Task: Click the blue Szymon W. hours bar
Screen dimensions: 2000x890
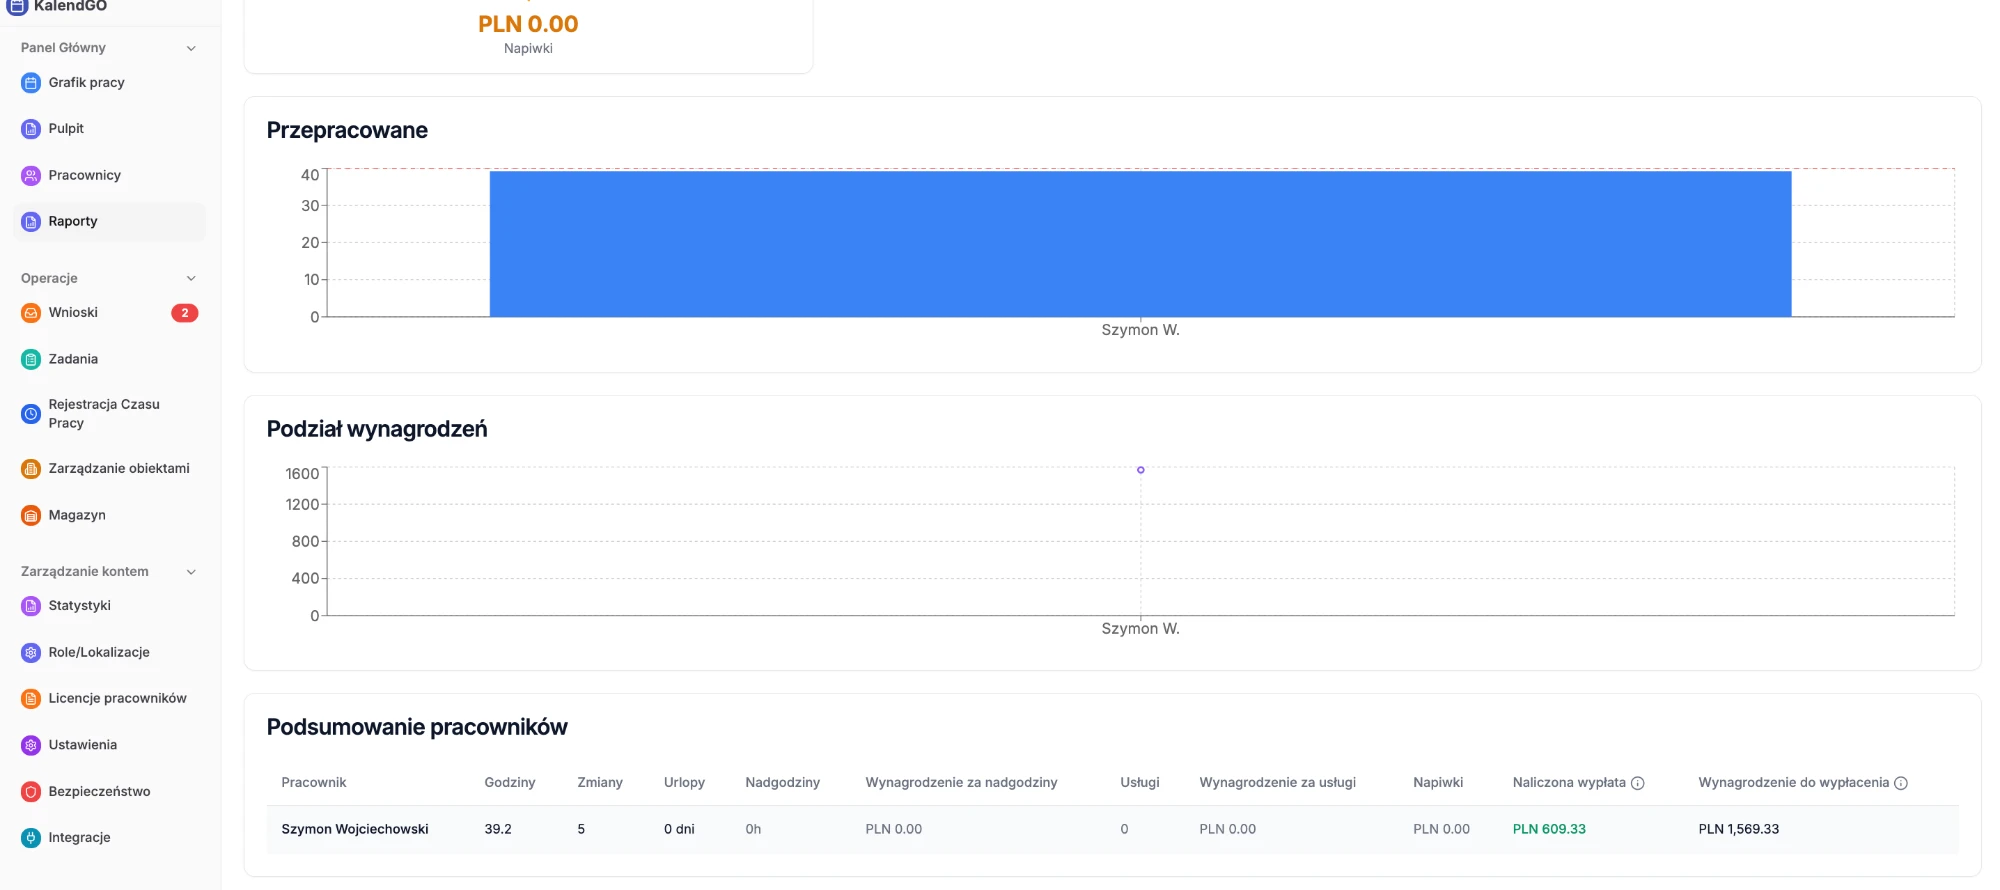Action: (x=1140, y=244)
